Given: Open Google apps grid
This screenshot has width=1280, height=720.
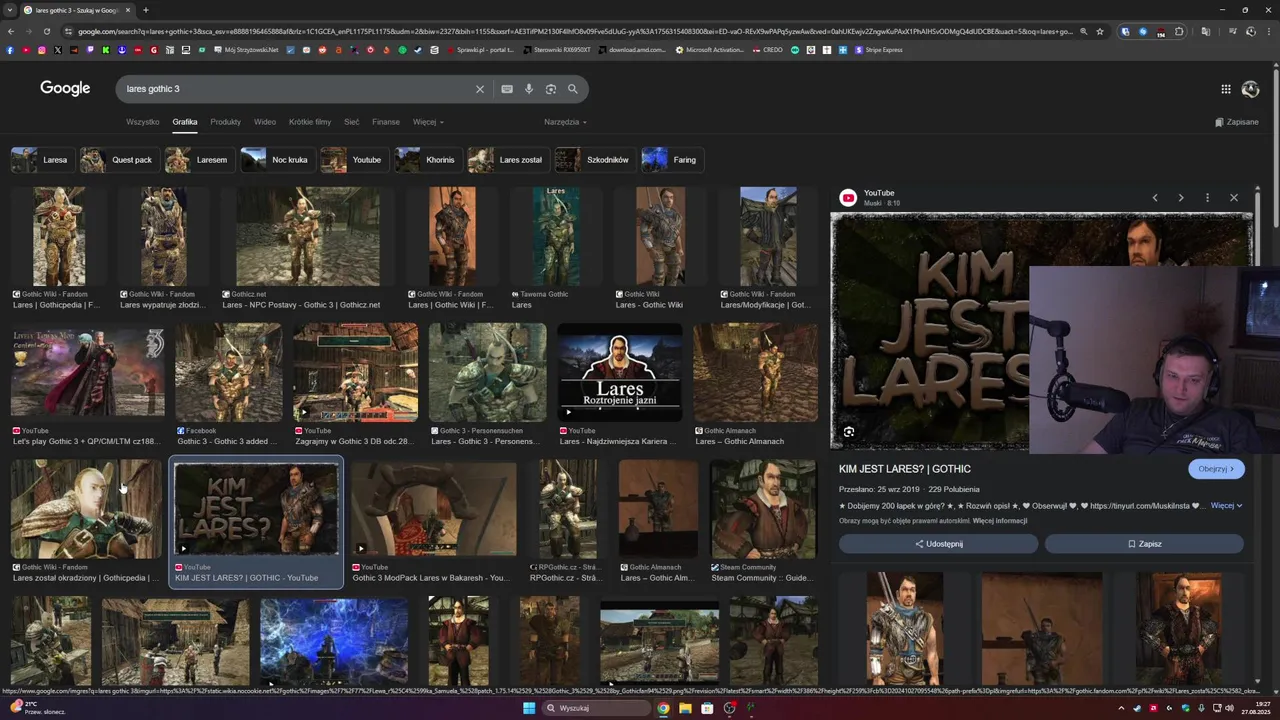Looking at the screenshot, I should pyautogui.click(x=1226, y=89).
